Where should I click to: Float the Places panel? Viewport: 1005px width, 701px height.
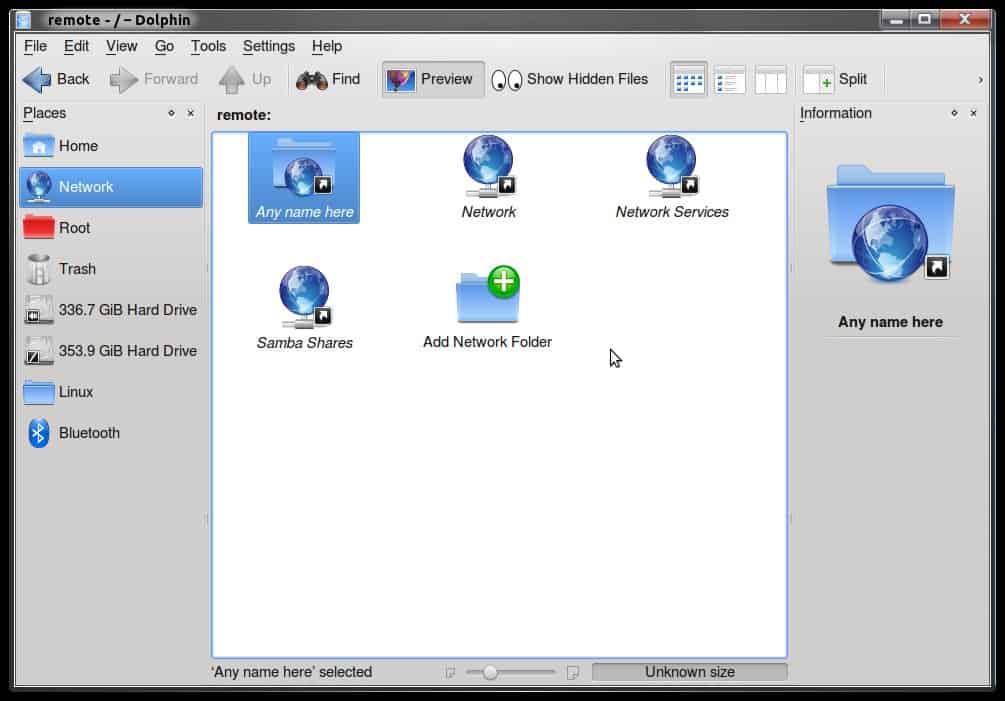171,113
